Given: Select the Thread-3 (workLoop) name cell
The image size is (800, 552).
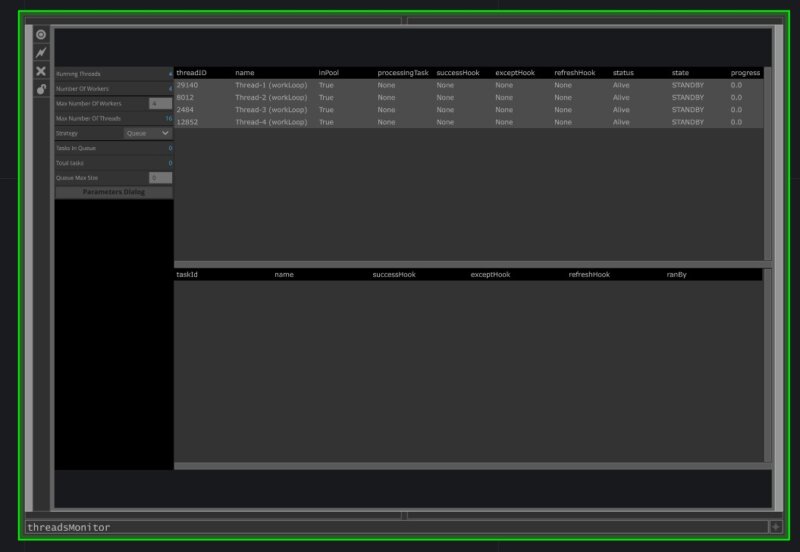Looking at the screenshot, I should (x=271, y=110).
